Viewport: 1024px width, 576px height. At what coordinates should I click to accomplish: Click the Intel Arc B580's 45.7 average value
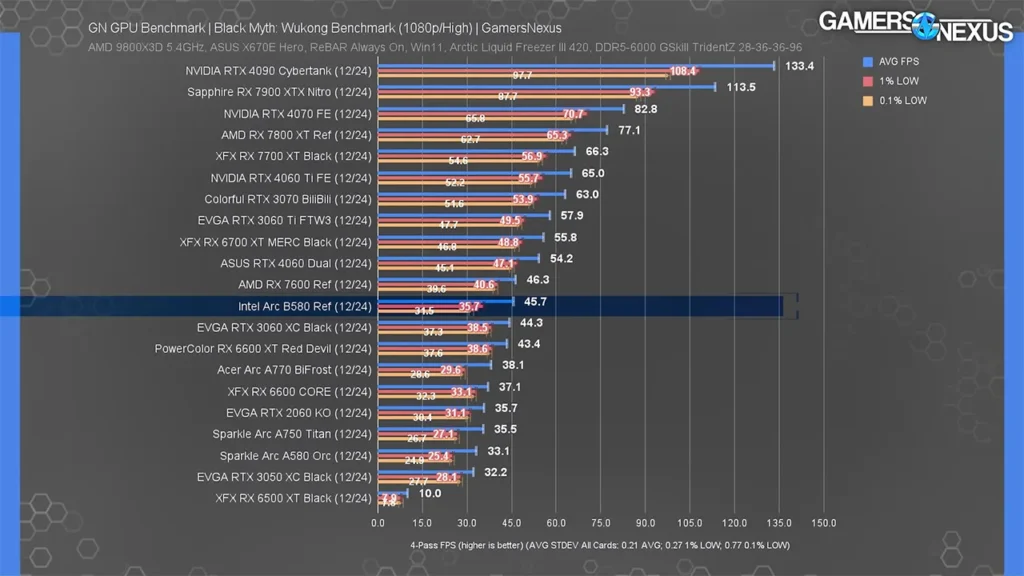(536, 302)
